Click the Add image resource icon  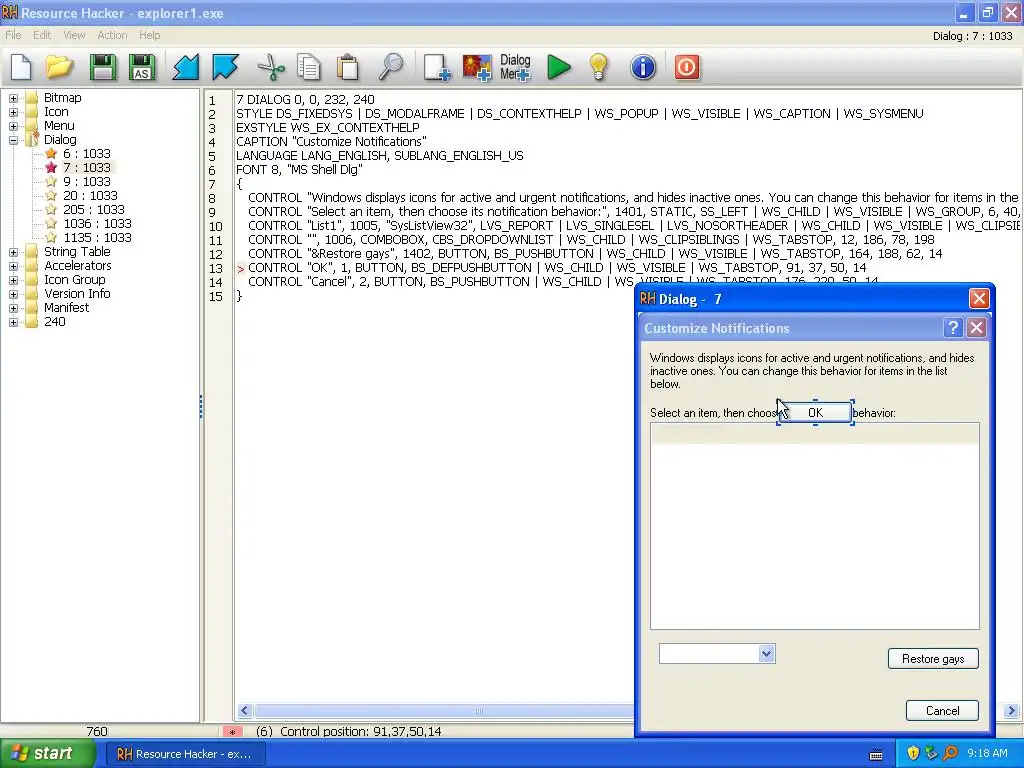477,67
